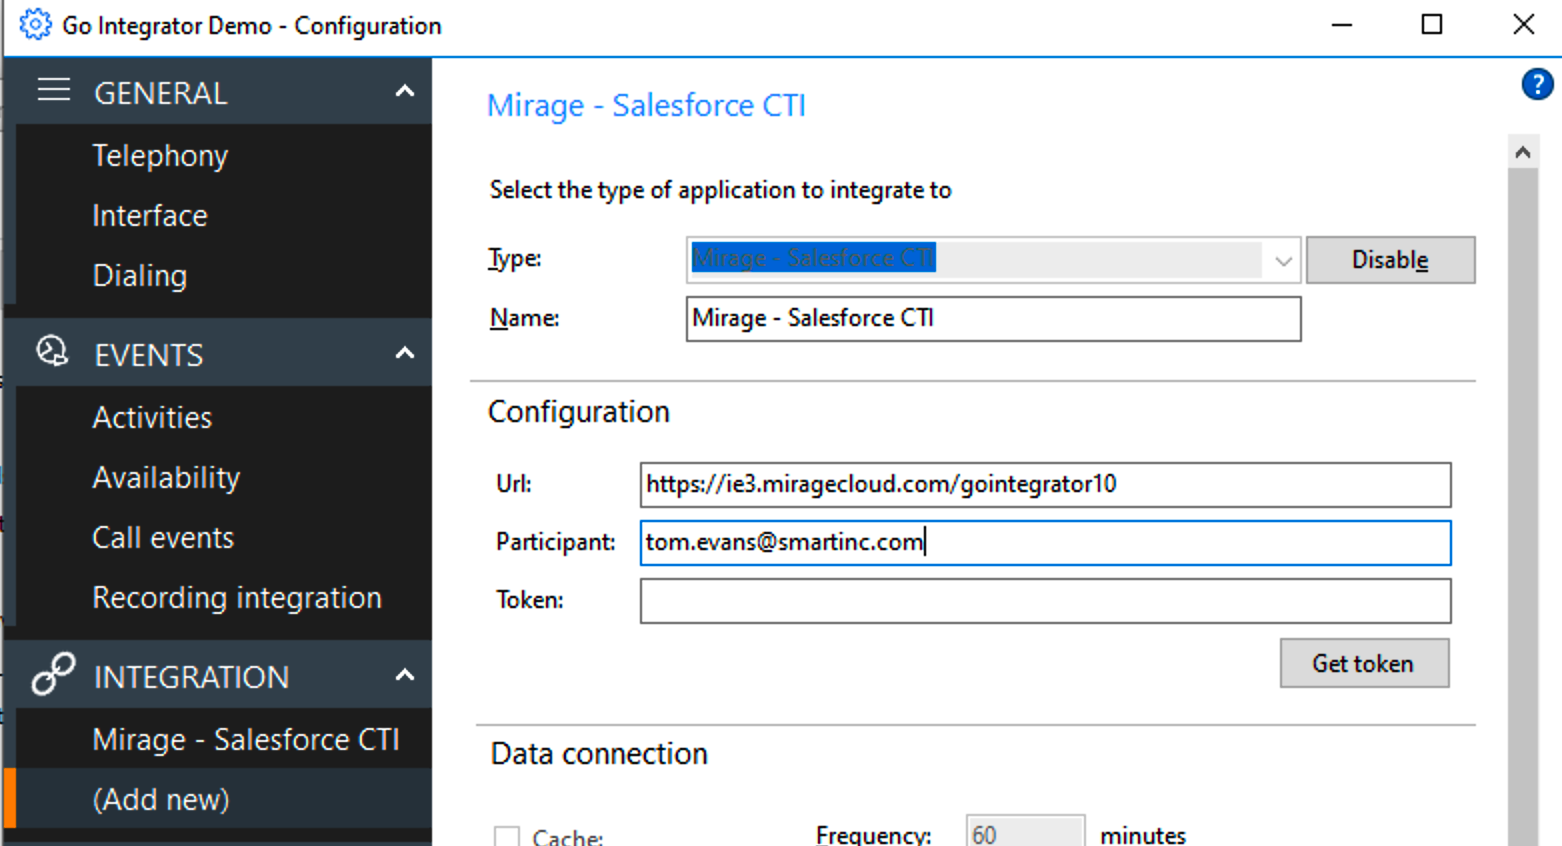
Task: Open the Interface settings page
Action: 150,216
